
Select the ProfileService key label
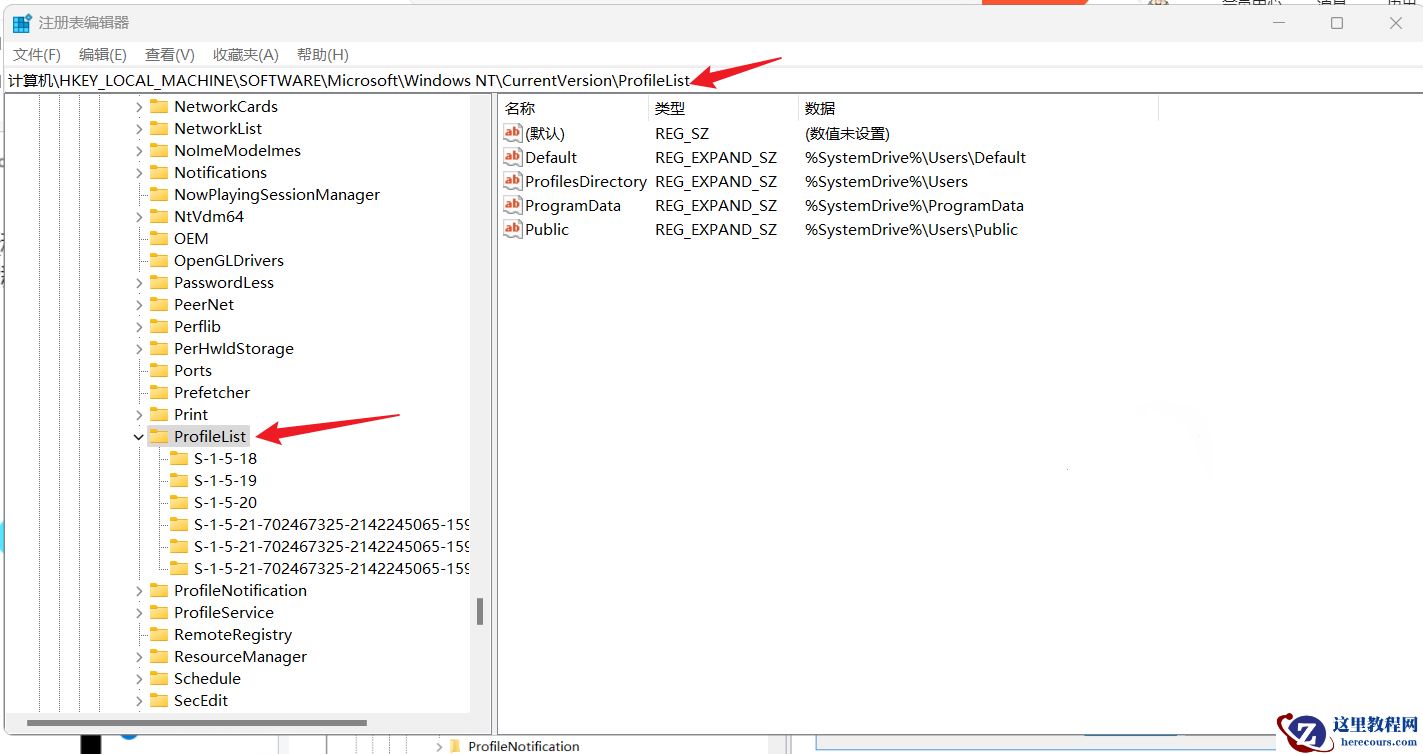224,612
